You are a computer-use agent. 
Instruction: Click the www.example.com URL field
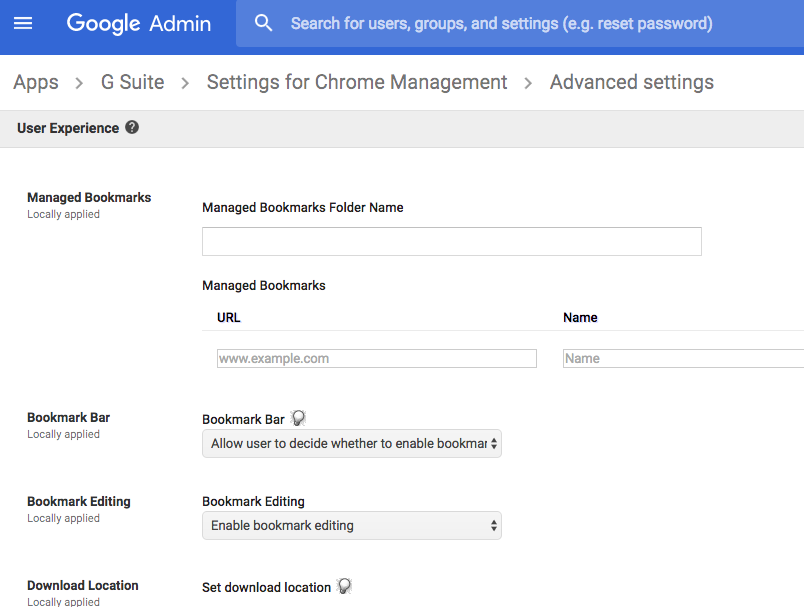point(377,358)
